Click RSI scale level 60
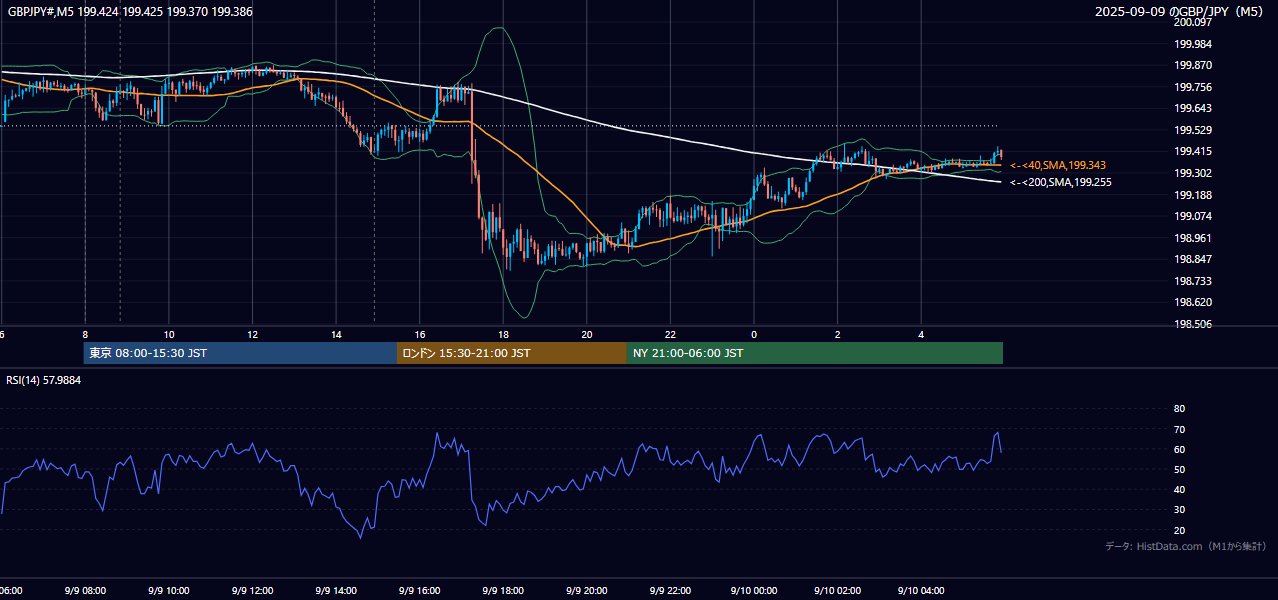This screenshot has height=600, width=1278. pyautogui.click(x=1179, y=449)
